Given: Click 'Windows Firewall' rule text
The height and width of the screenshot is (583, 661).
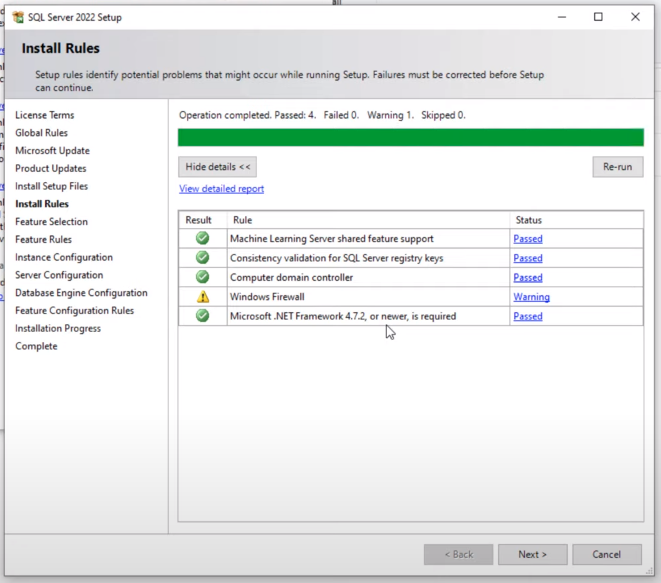Looking at the screenshot, I should click(267, 297).
